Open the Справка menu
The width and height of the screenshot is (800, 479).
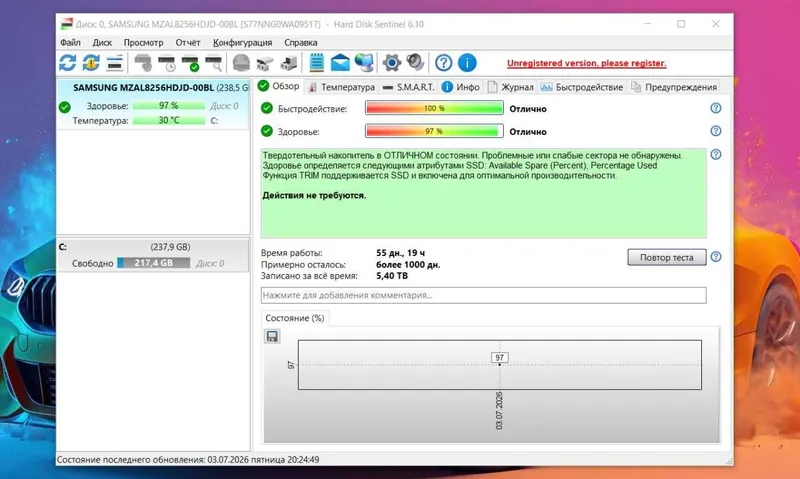tap(301, 42)
